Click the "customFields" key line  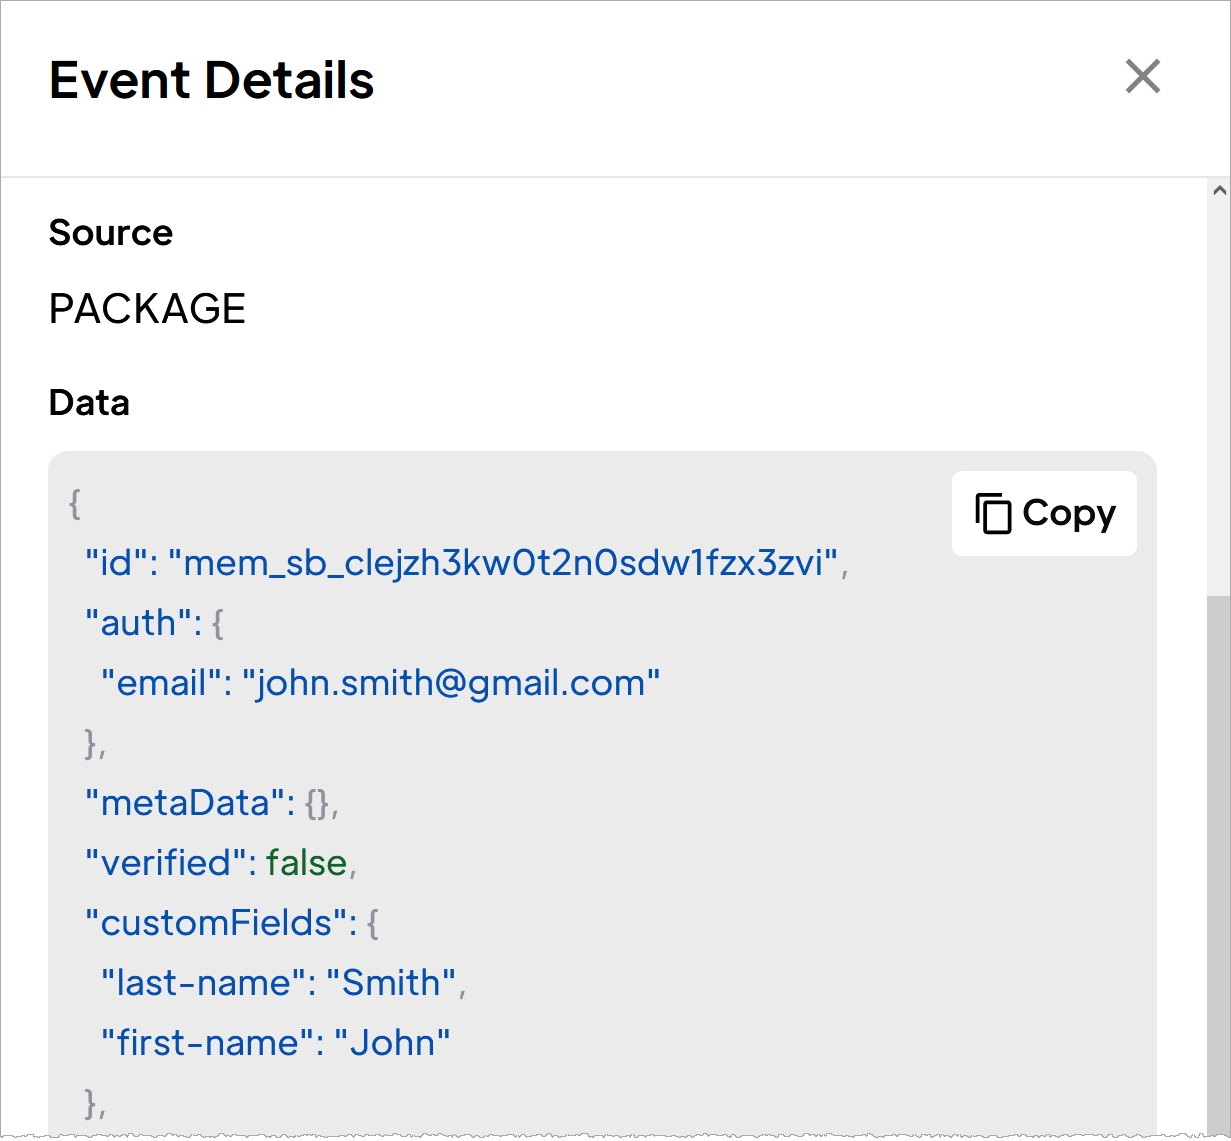coord(232,923)
